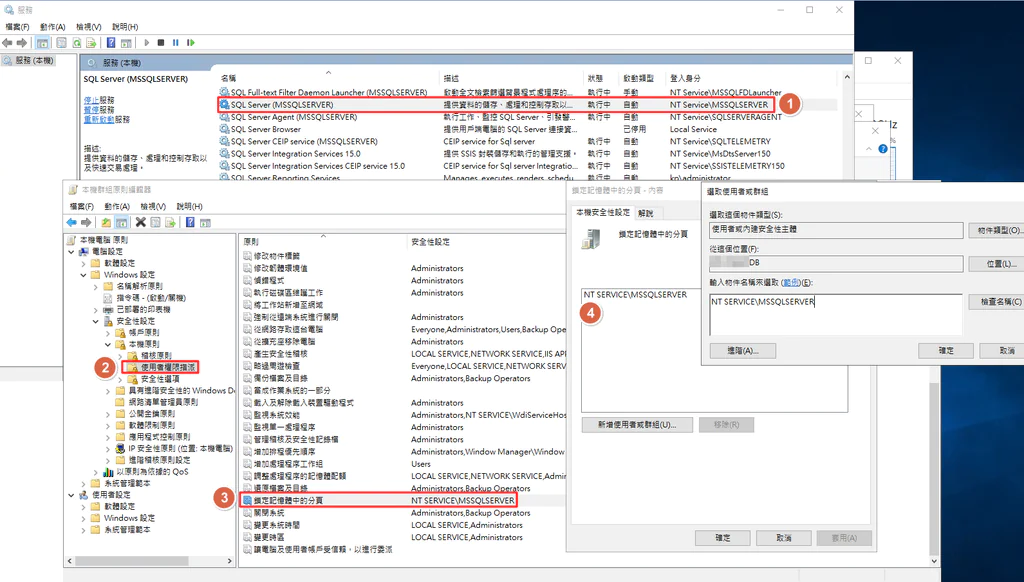Collapse 使用者設定 tree node
Screen dimensions: 1024x582
point(71,495)
